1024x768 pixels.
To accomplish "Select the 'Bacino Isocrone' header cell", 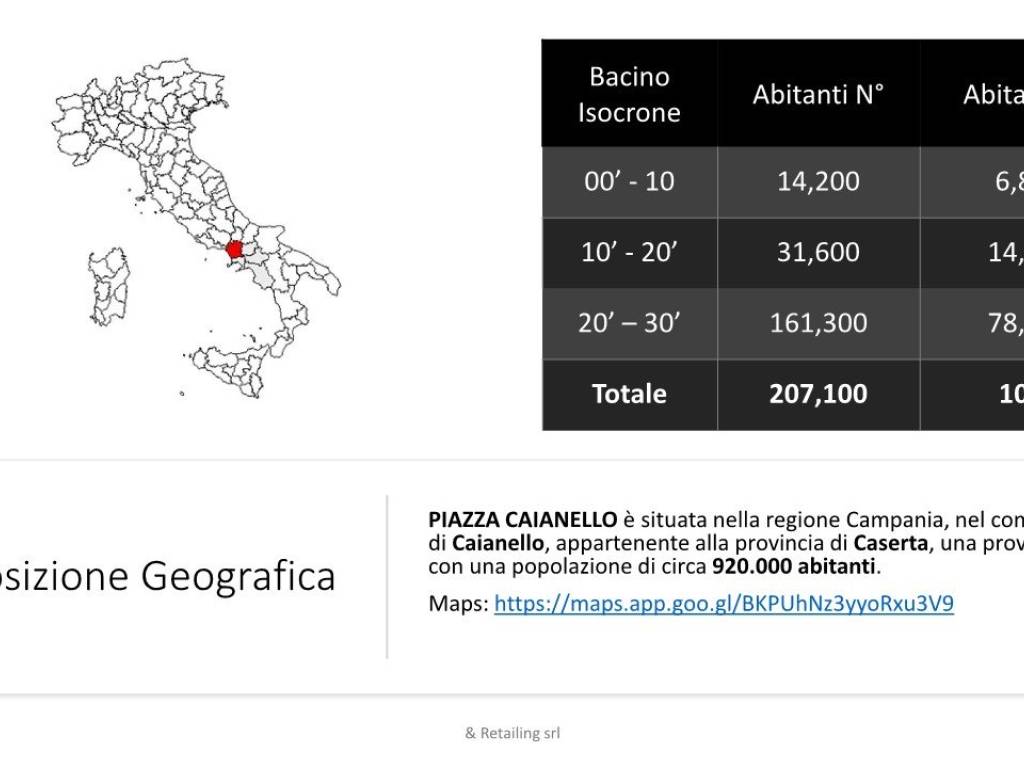I will pos(629,94).
